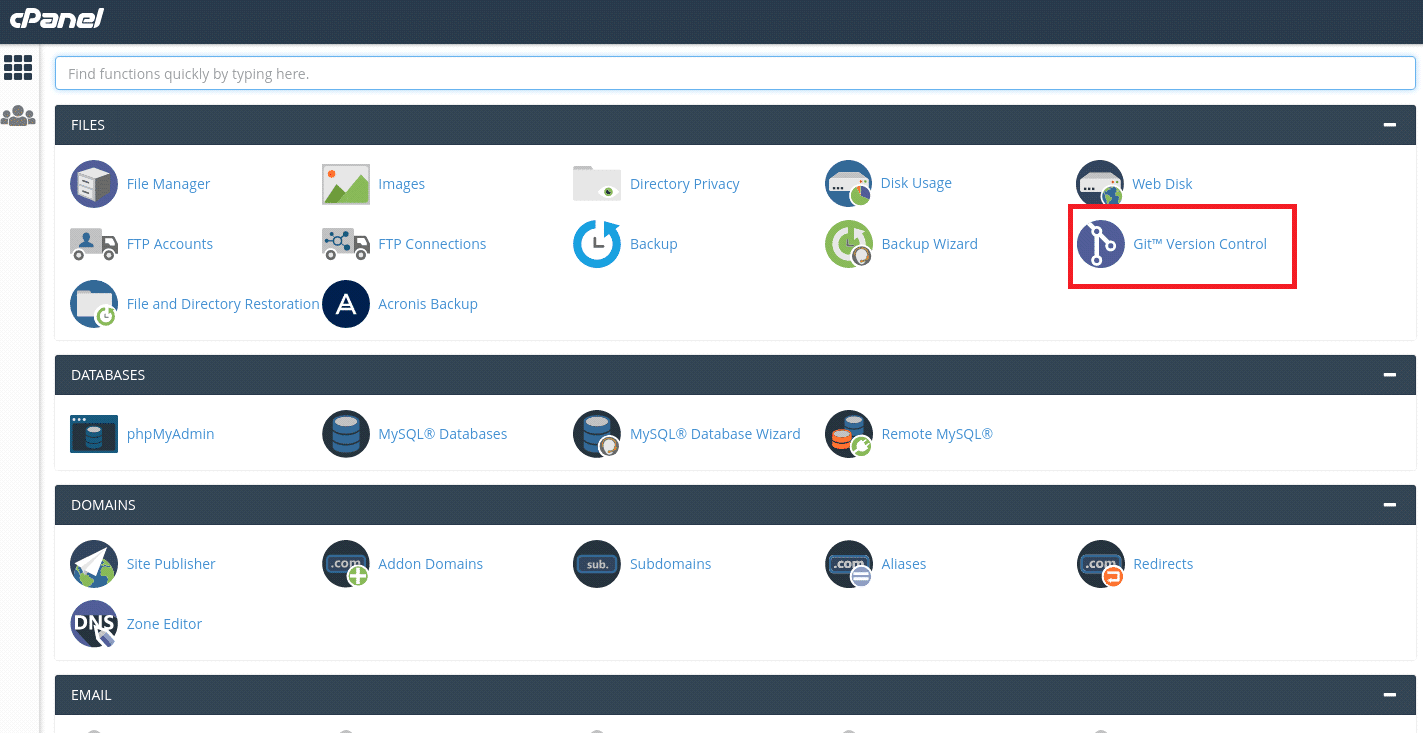Open the File Manager icon
Viewport: 1423px width, 733px height.
93,184
